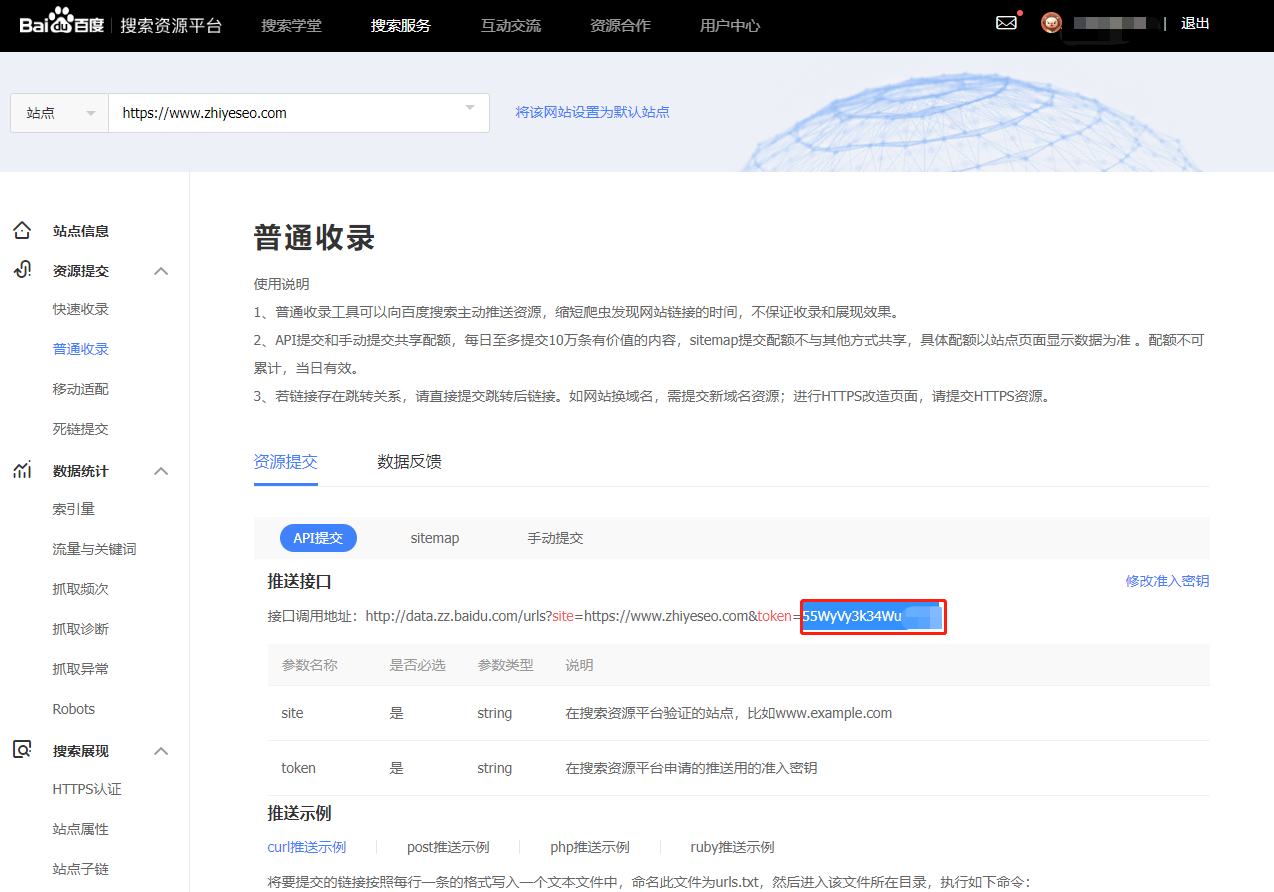This screenshot has height=892, width=1274.
Task: Show the post推送示例 example
Action: pyautogui.click(x=448, y=847)
